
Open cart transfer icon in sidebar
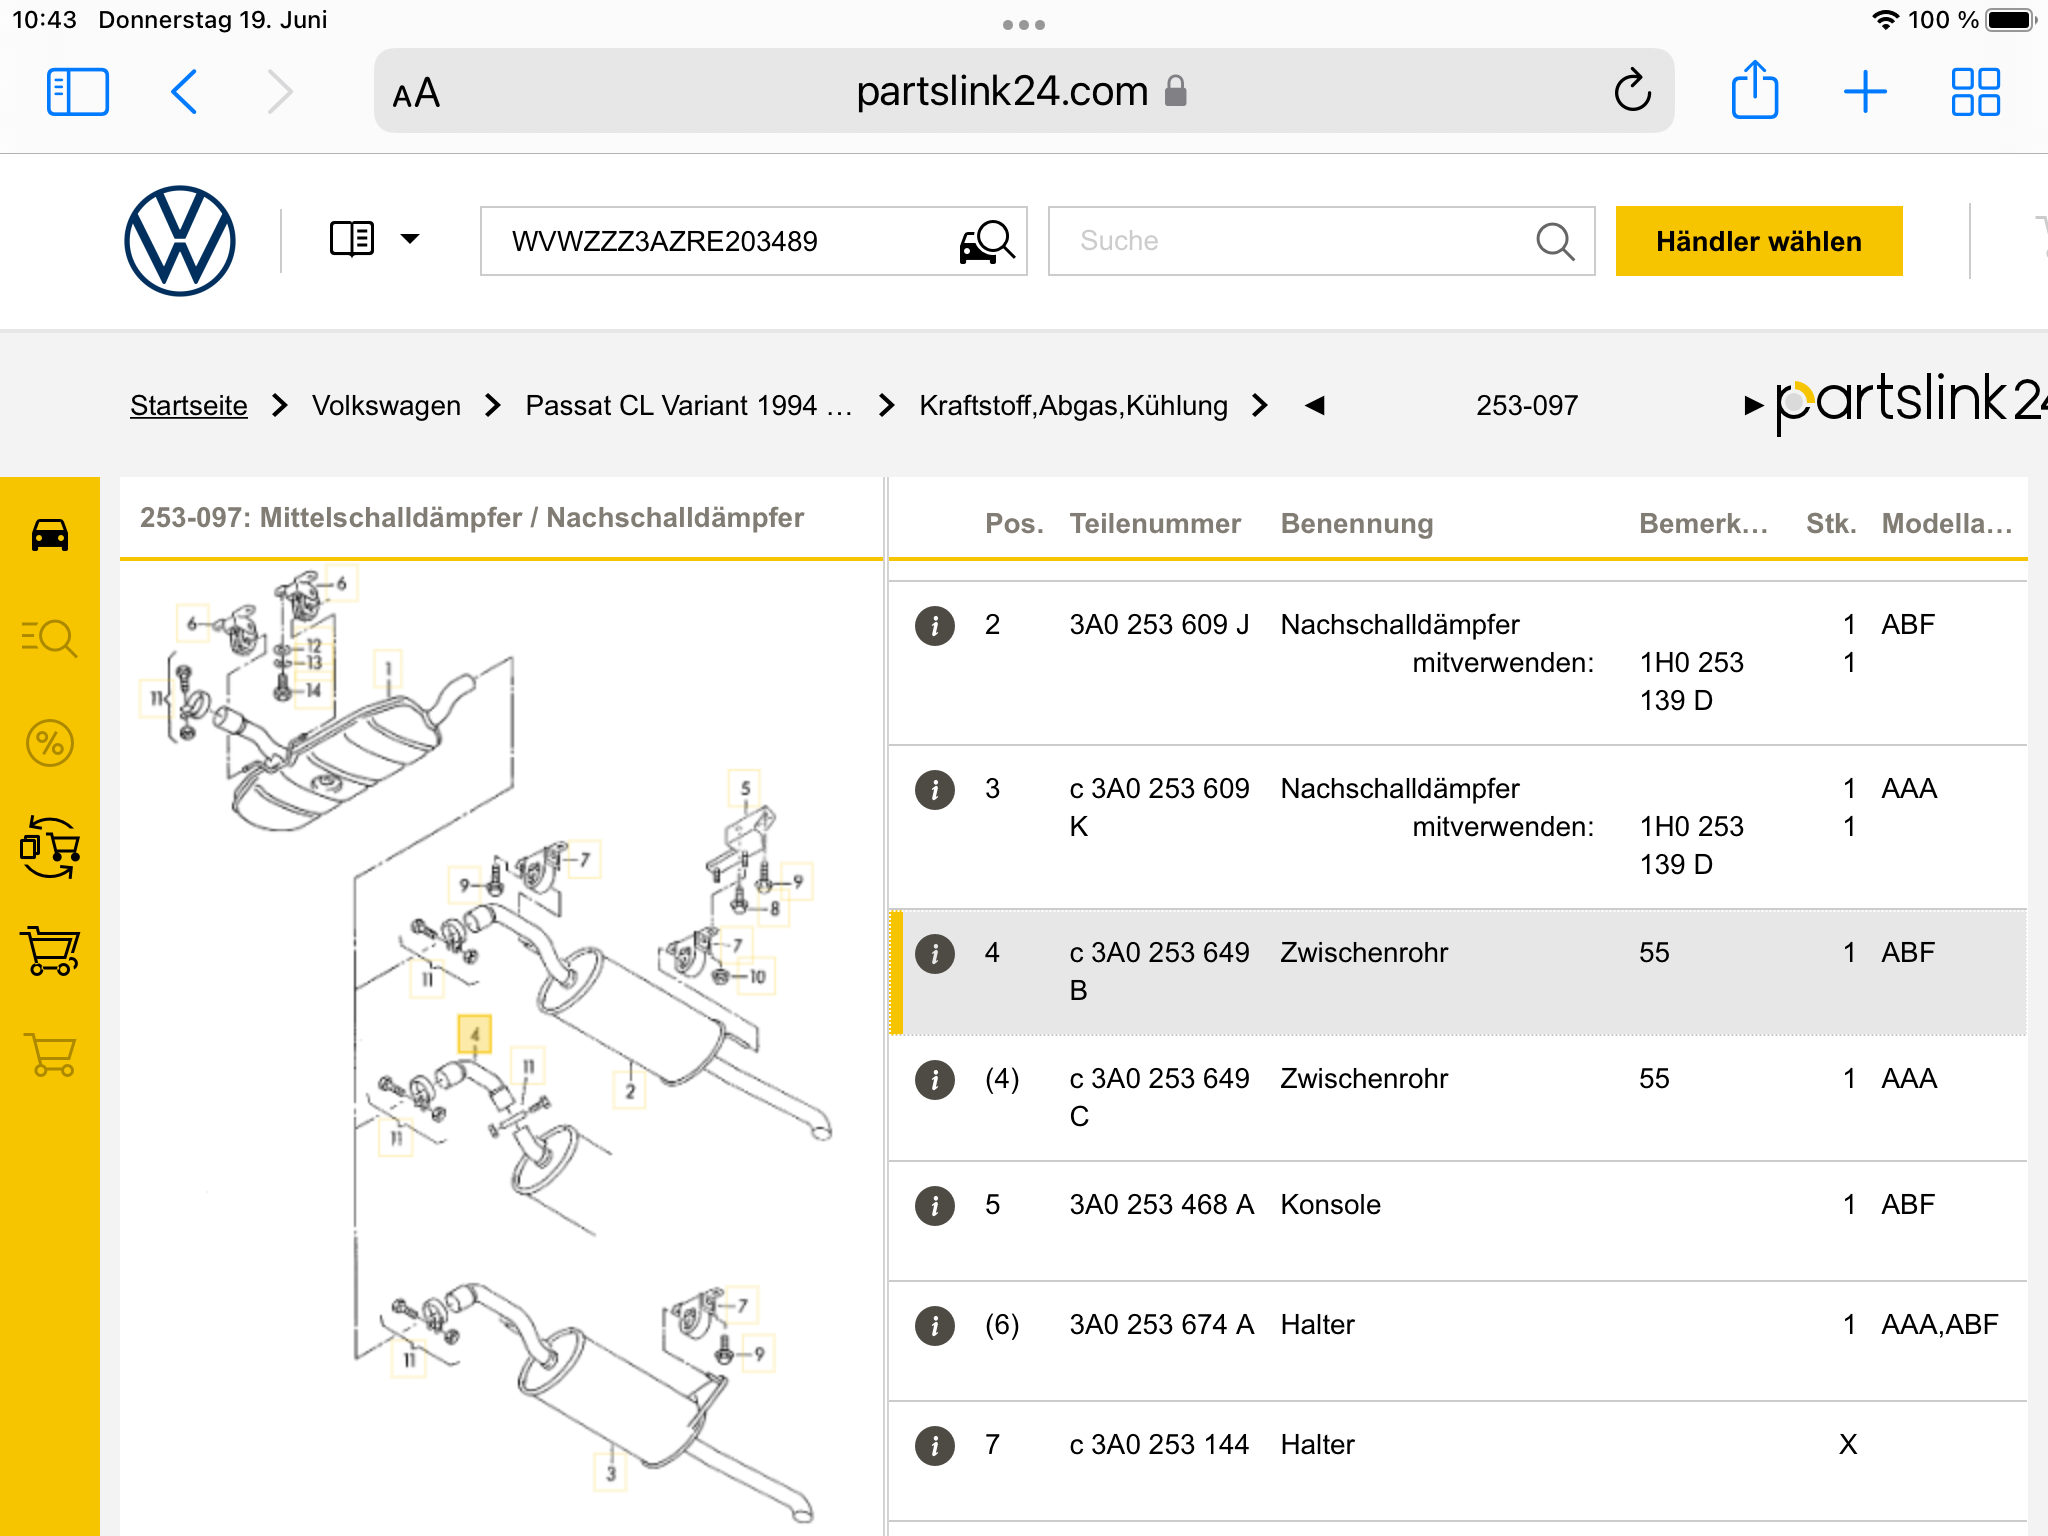(50, 847)
